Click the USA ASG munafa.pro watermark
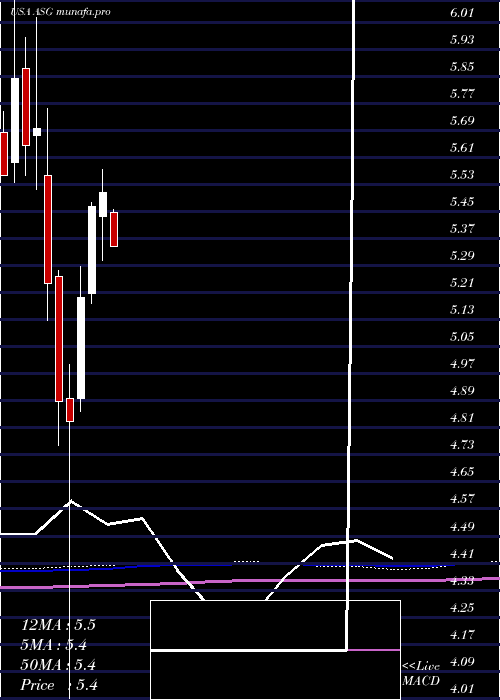500x700 pixels. (60, 12)
